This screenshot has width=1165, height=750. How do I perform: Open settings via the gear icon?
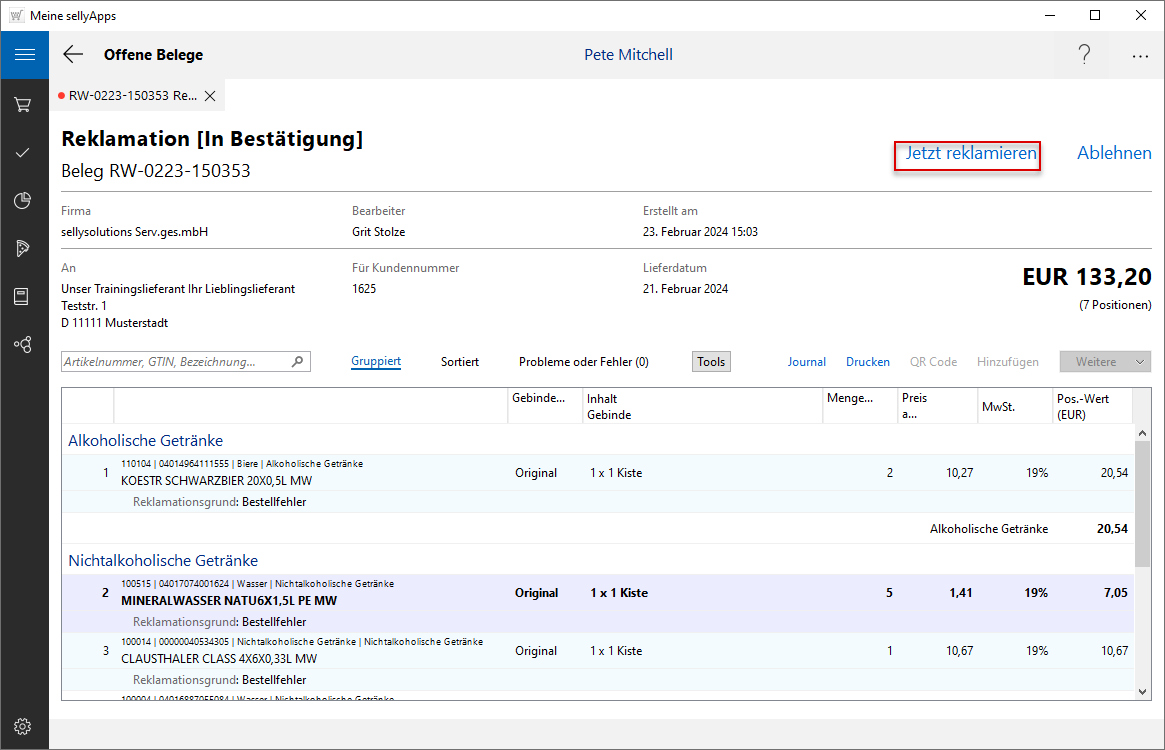coord(23,726)
